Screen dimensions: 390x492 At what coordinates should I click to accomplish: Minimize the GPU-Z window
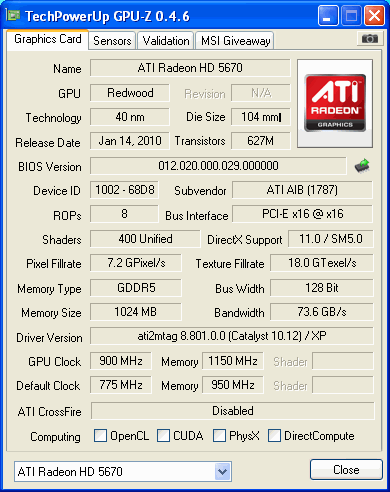[x=328, y=15]
